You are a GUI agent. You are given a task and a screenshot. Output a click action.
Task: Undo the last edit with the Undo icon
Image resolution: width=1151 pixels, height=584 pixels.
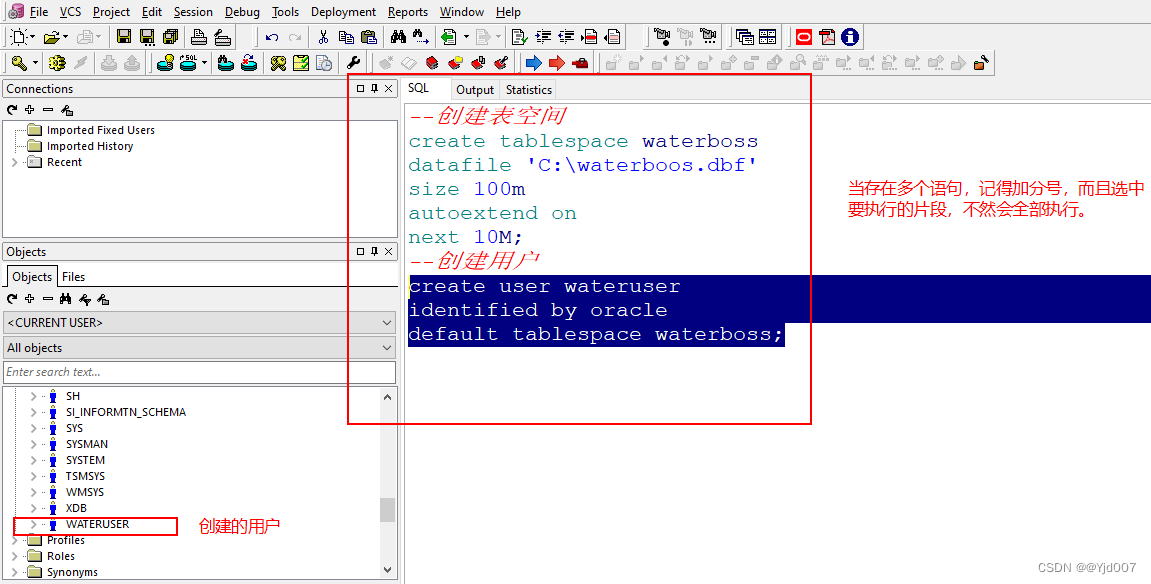(271, 36)
